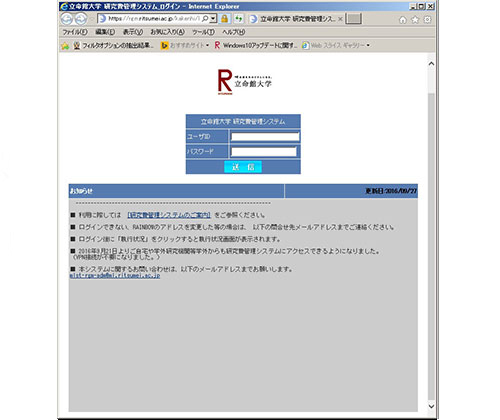Click the add-to-favorites-bar star icon
Image resolution: width=500 pixels, height=420 pixels.
click(65, 45)
